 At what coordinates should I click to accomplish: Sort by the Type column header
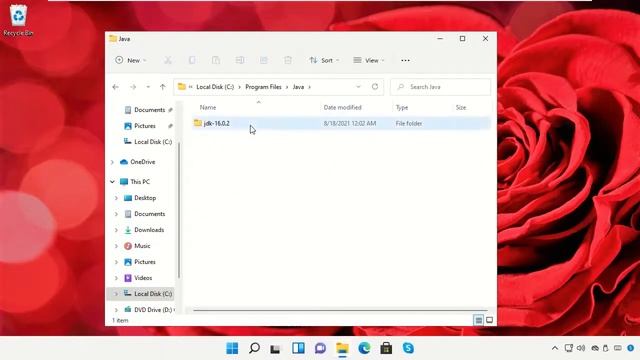pos(402,107)
